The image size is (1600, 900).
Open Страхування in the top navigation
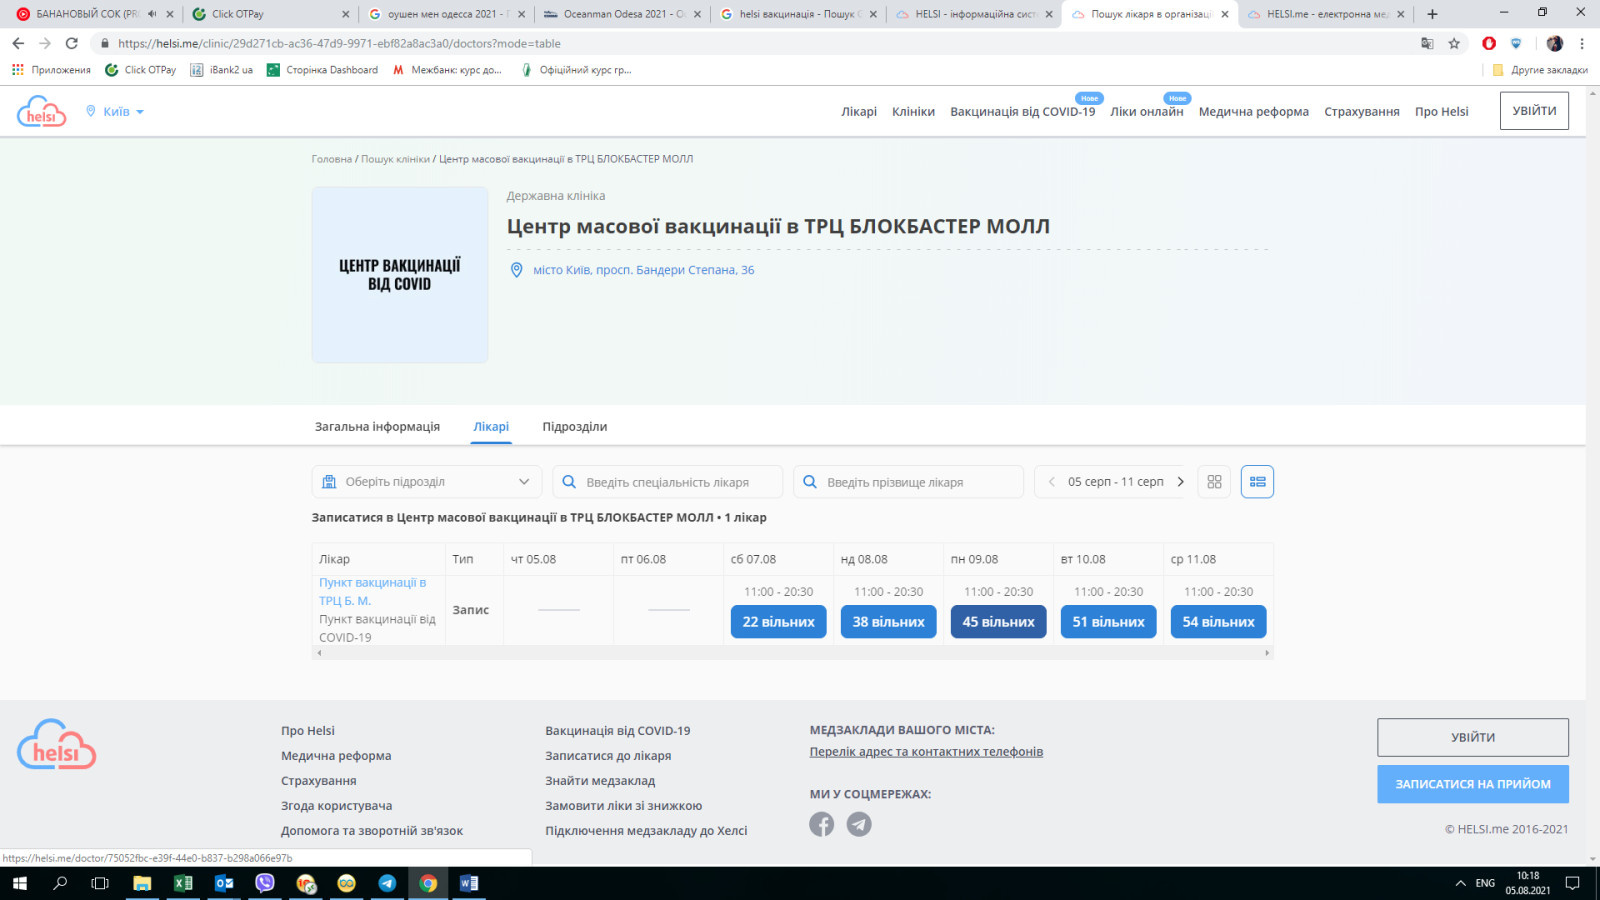click(1361, 111)
